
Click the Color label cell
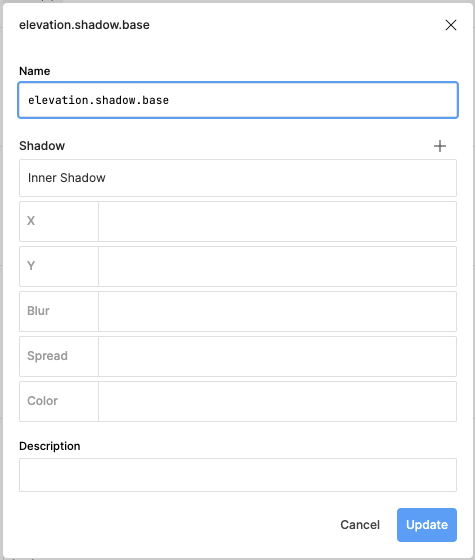point(59,401)
